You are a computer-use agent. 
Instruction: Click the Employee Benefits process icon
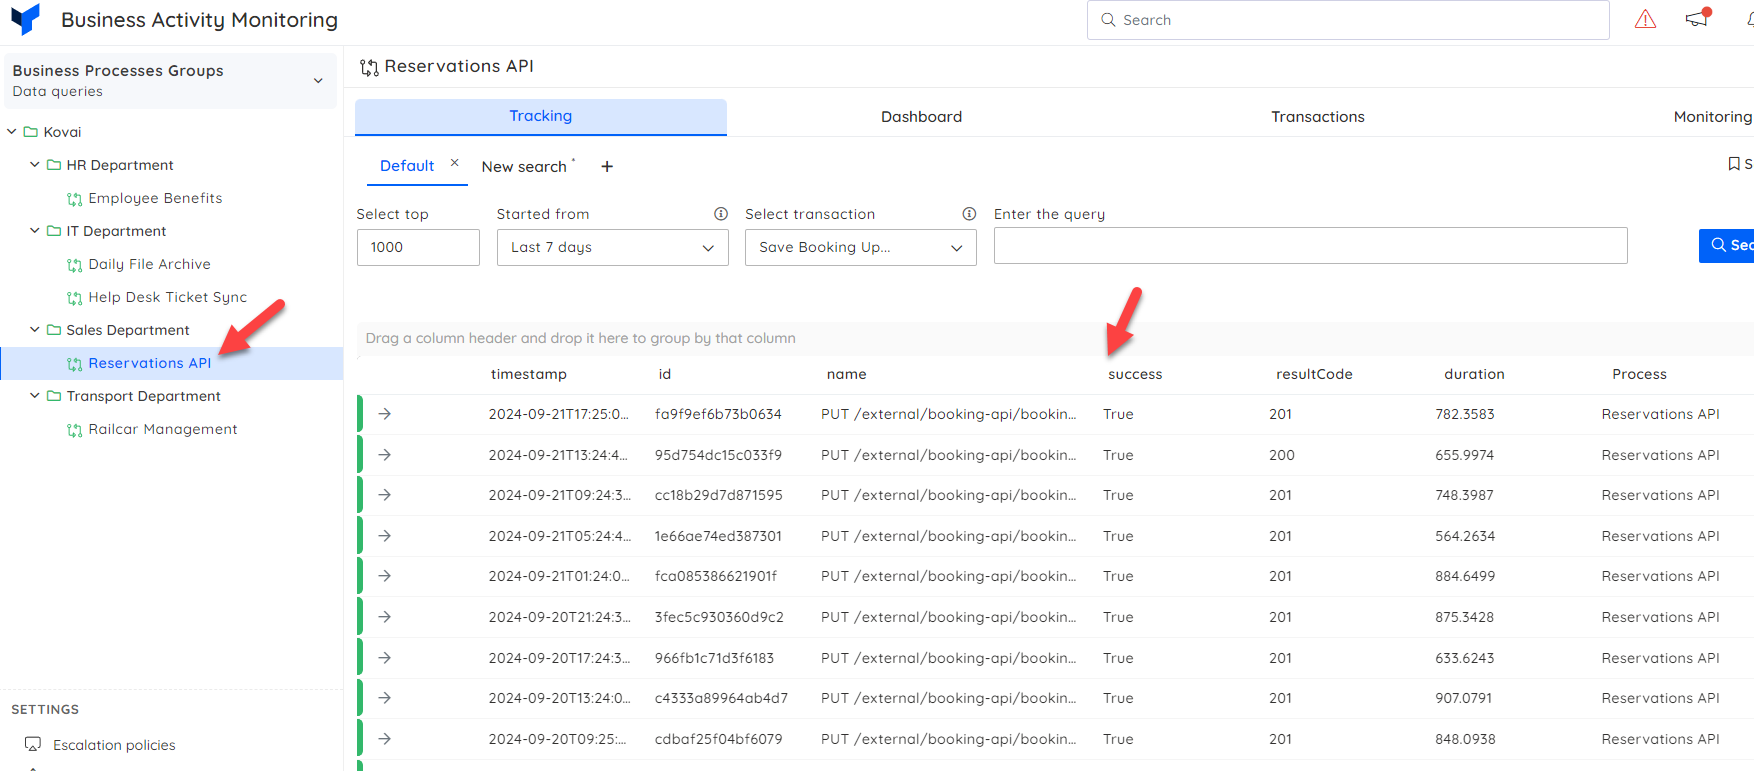[x=75, y=199]
